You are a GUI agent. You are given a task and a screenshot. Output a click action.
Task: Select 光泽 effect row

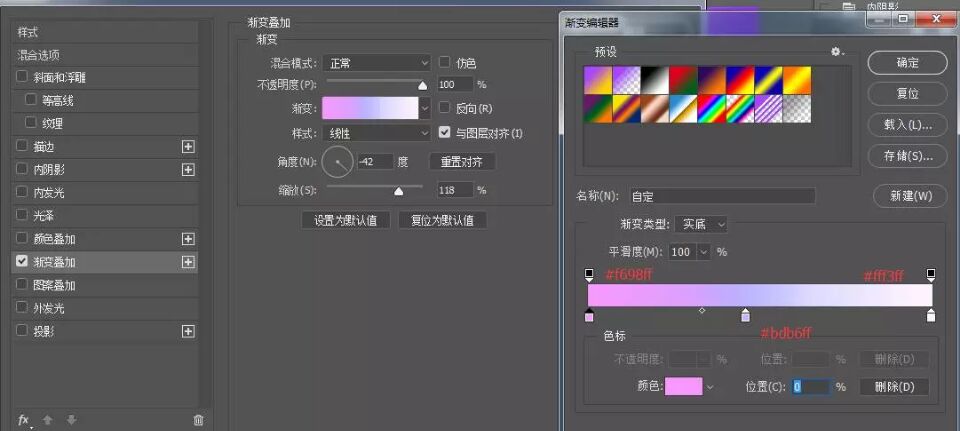coord(105,216)
